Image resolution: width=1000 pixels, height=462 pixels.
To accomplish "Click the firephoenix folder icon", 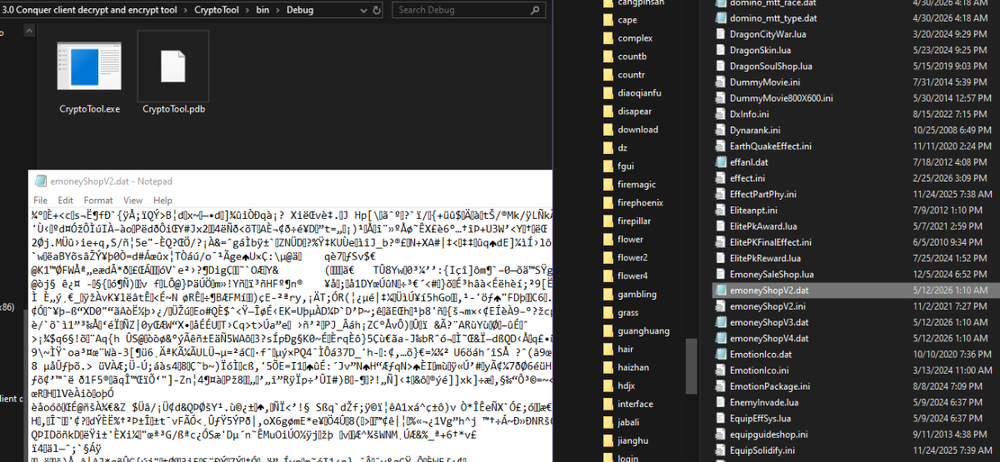I will (607, 203).
